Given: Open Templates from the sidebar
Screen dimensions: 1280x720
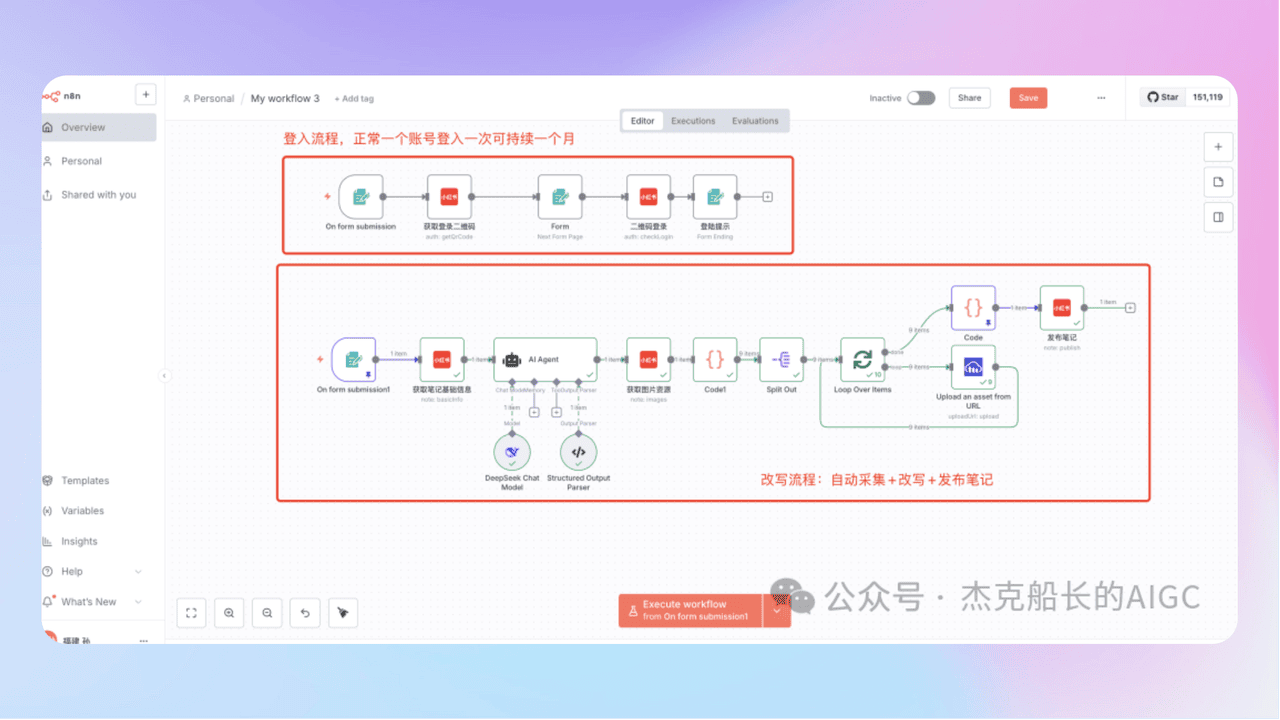Looking at the screenshot, I should point(84,481).
